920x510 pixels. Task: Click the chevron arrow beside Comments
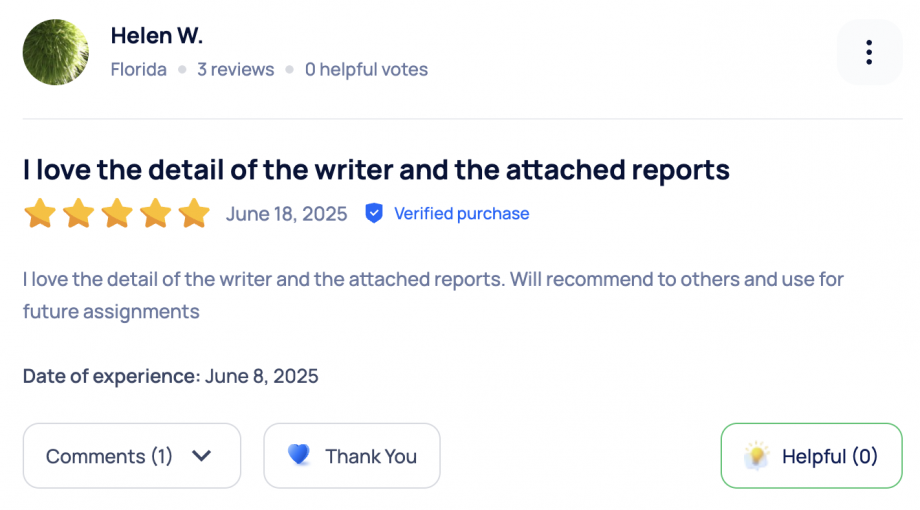[x=201, y=456]
